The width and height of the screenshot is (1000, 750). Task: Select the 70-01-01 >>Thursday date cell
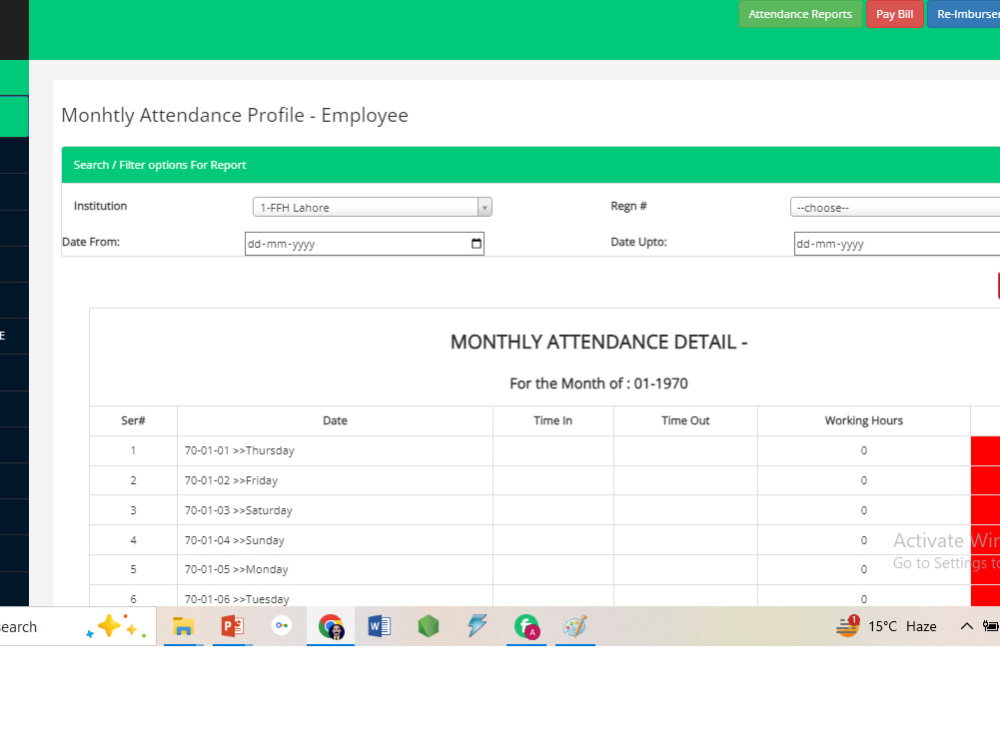[x=335, y=451]
